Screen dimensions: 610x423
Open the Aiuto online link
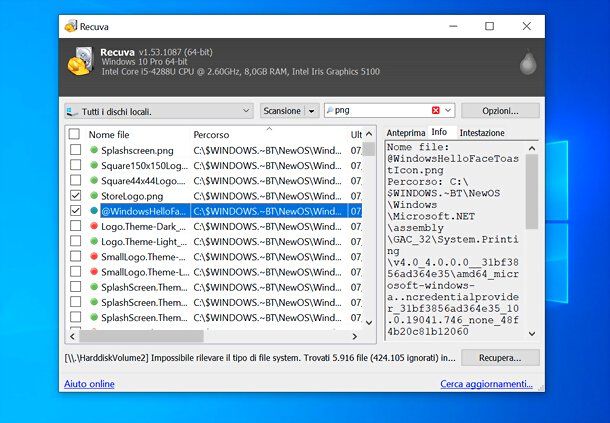coord(89,384)
